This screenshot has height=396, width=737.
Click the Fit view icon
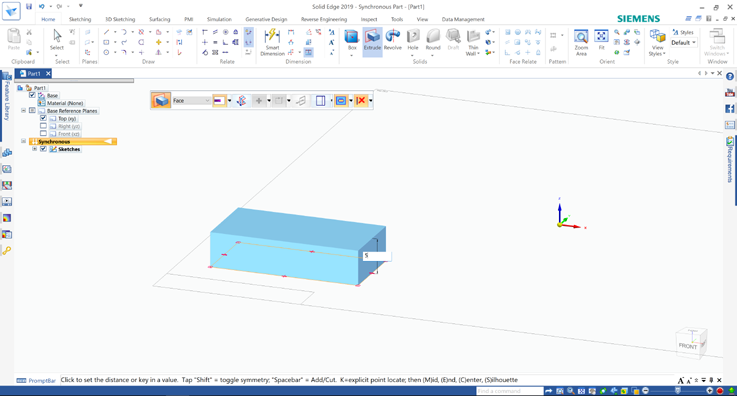click(601, 40)
